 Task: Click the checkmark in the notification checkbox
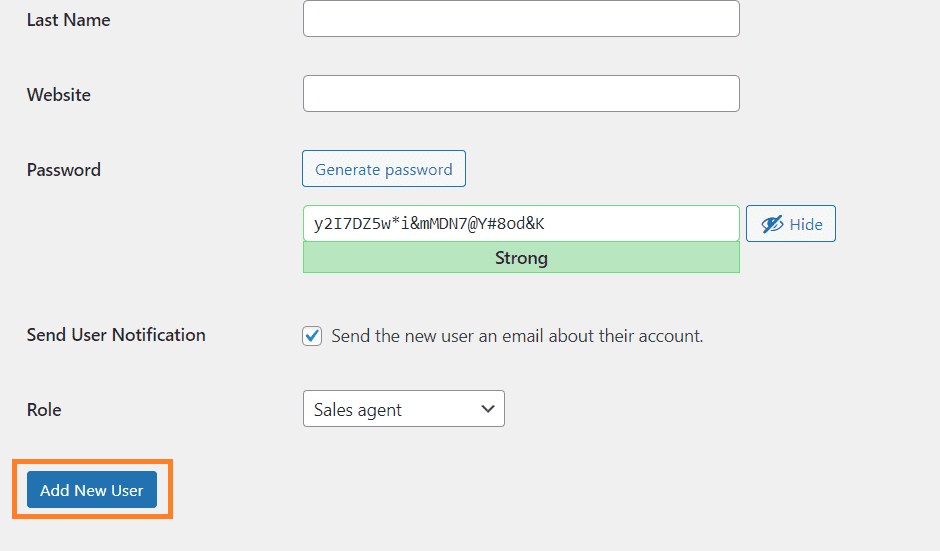tap(312, 336)
